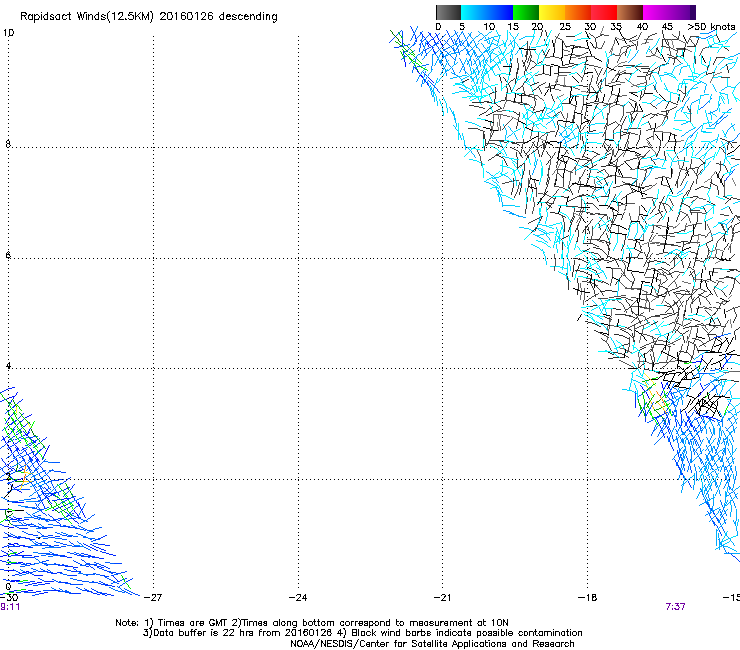Click the orange 25-30 knots color swatch
This screenshot has width=740, height=650.
pos(578,12)
